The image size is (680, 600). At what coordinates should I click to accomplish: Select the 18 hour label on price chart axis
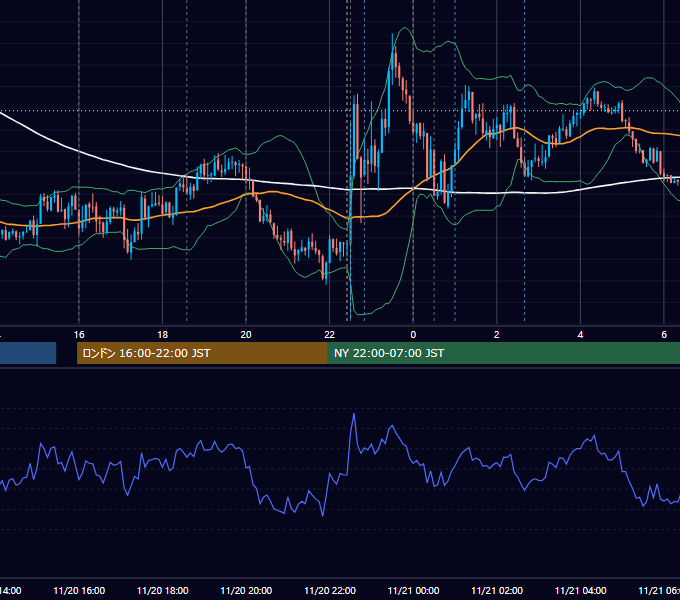point(162,335)
